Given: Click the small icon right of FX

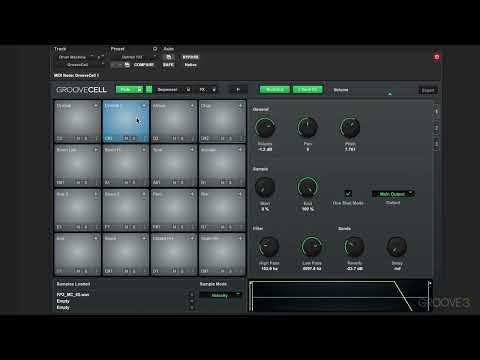Looking at the screenshot, I should coord(214,90).
